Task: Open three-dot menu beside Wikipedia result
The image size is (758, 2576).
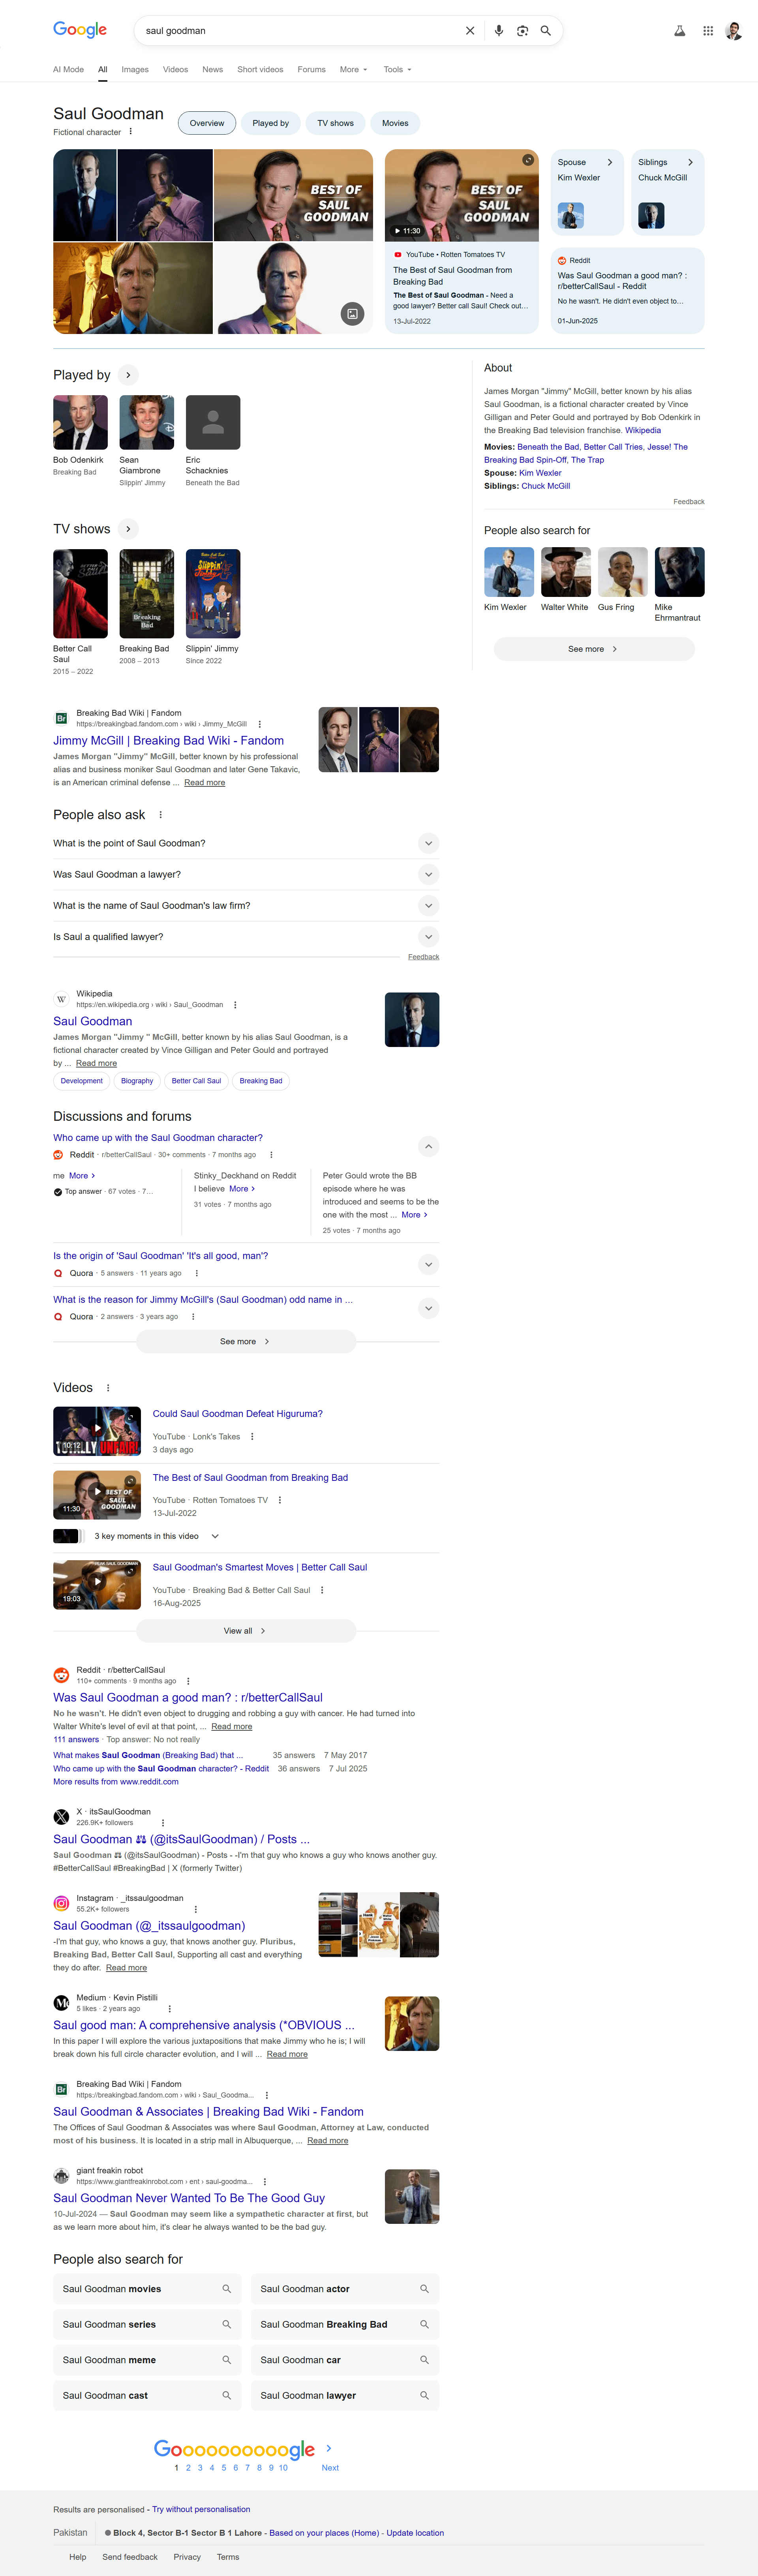Action: pos(235,1005)
